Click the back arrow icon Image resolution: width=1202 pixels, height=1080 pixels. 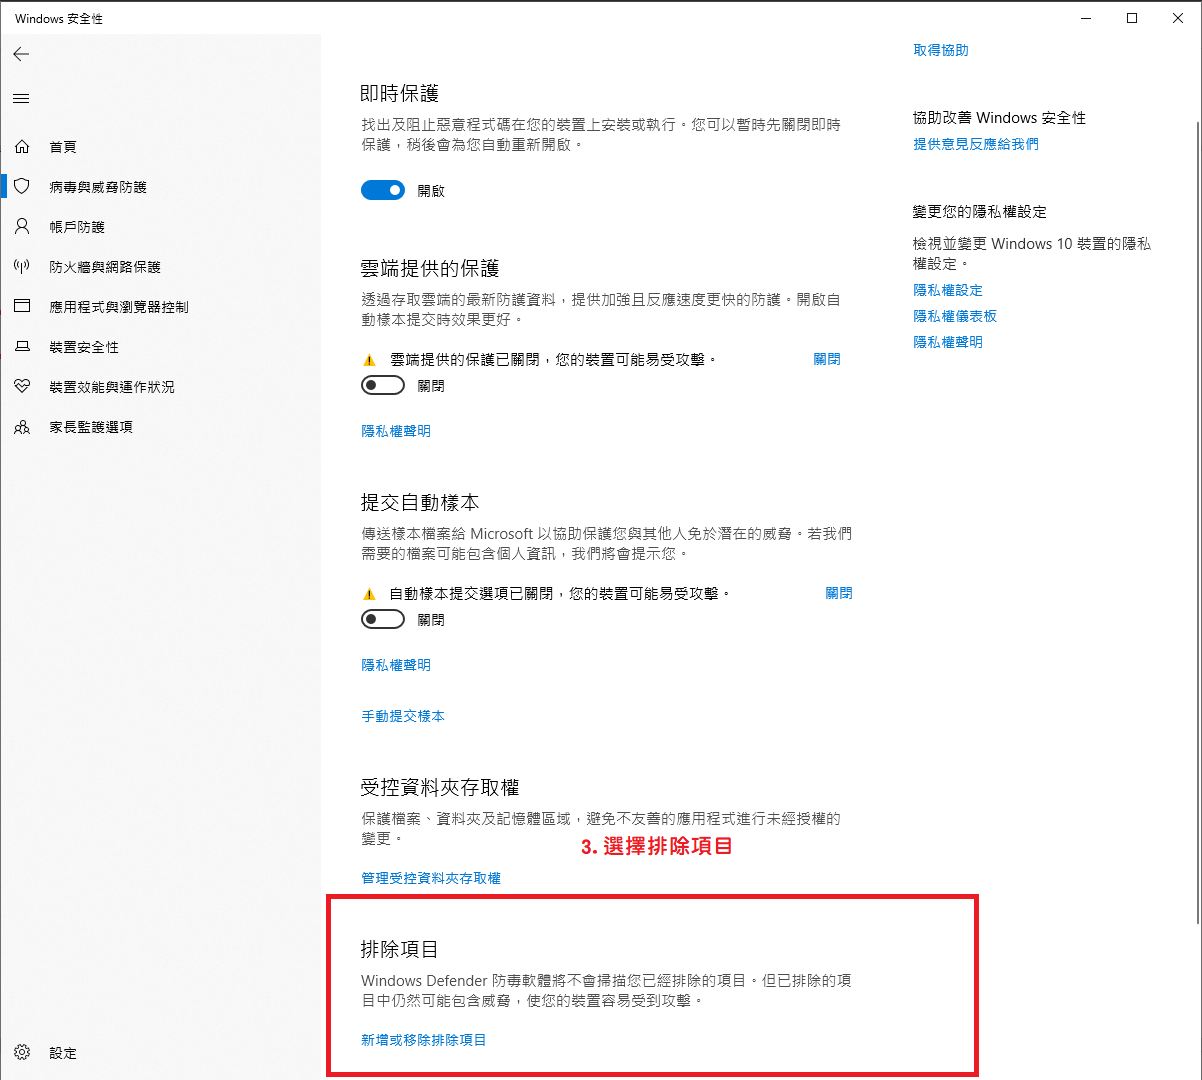[x=21, y=54]
